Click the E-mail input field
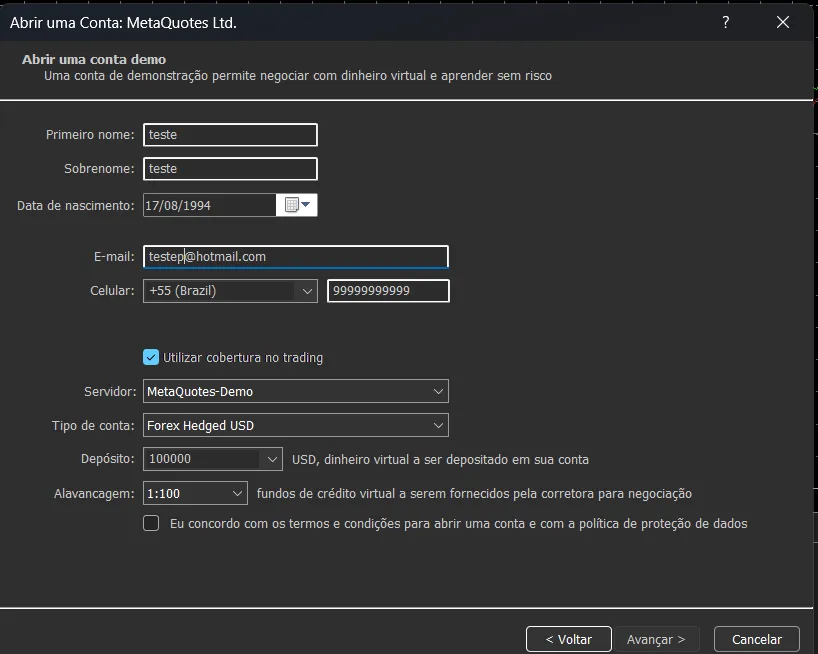Viewport: 818px width, 654px height. (x=296, y=257)
